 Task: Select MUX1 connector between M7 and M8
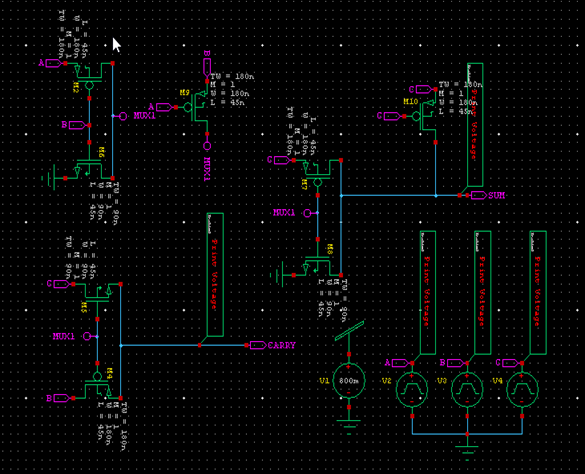(307, 213)
